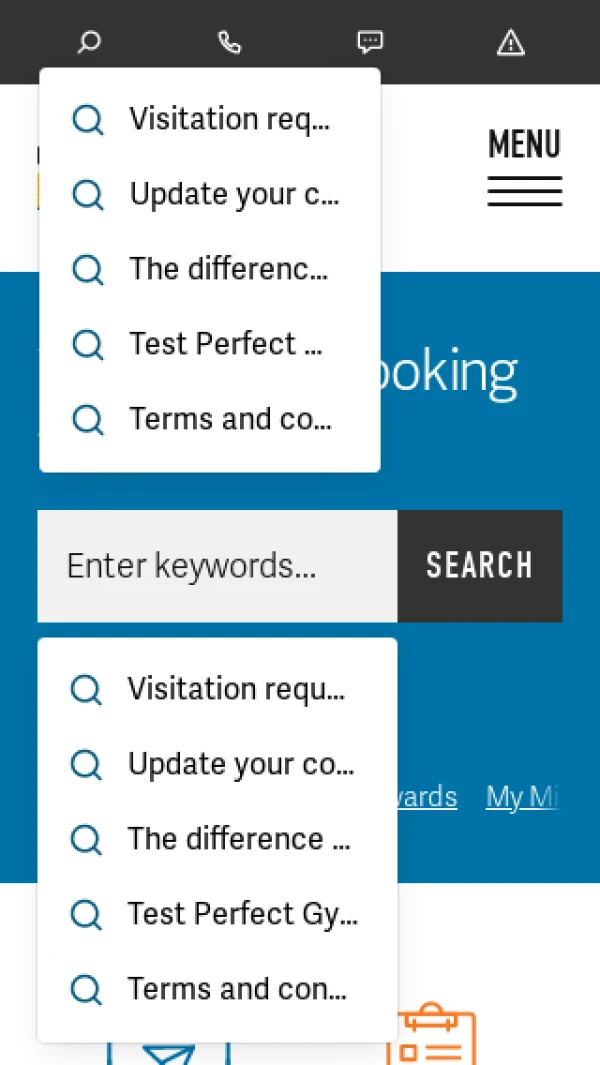This screenshot has width=600, height=1065.
Task: Click the warning triangle alert icon
Action: tap(510, 42)
